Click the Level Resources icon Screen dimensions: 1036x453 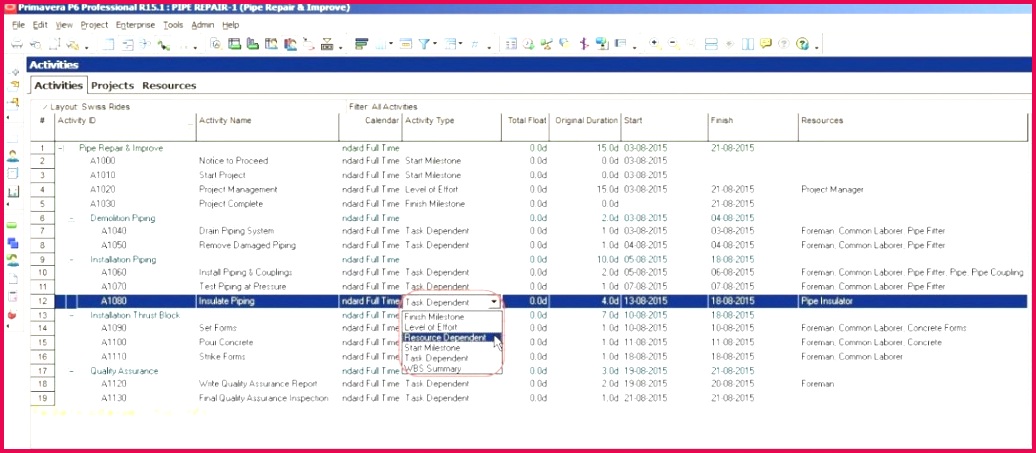tap(546, 44)
